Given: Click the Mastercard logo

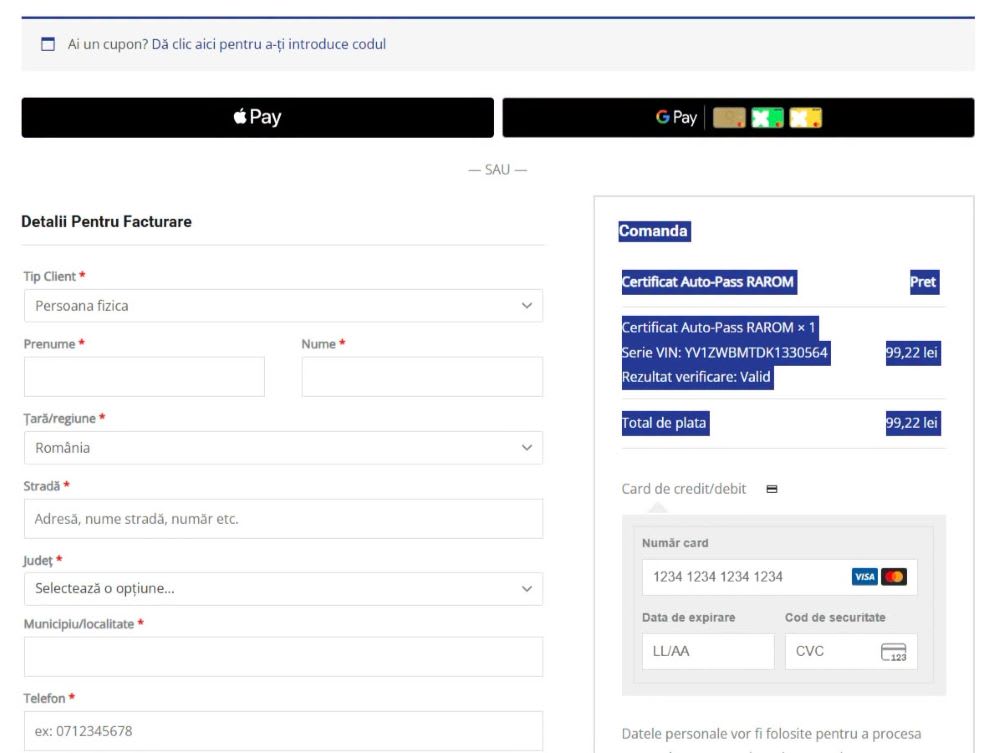Looking at the screenshot, I should [x=894, y=577].
